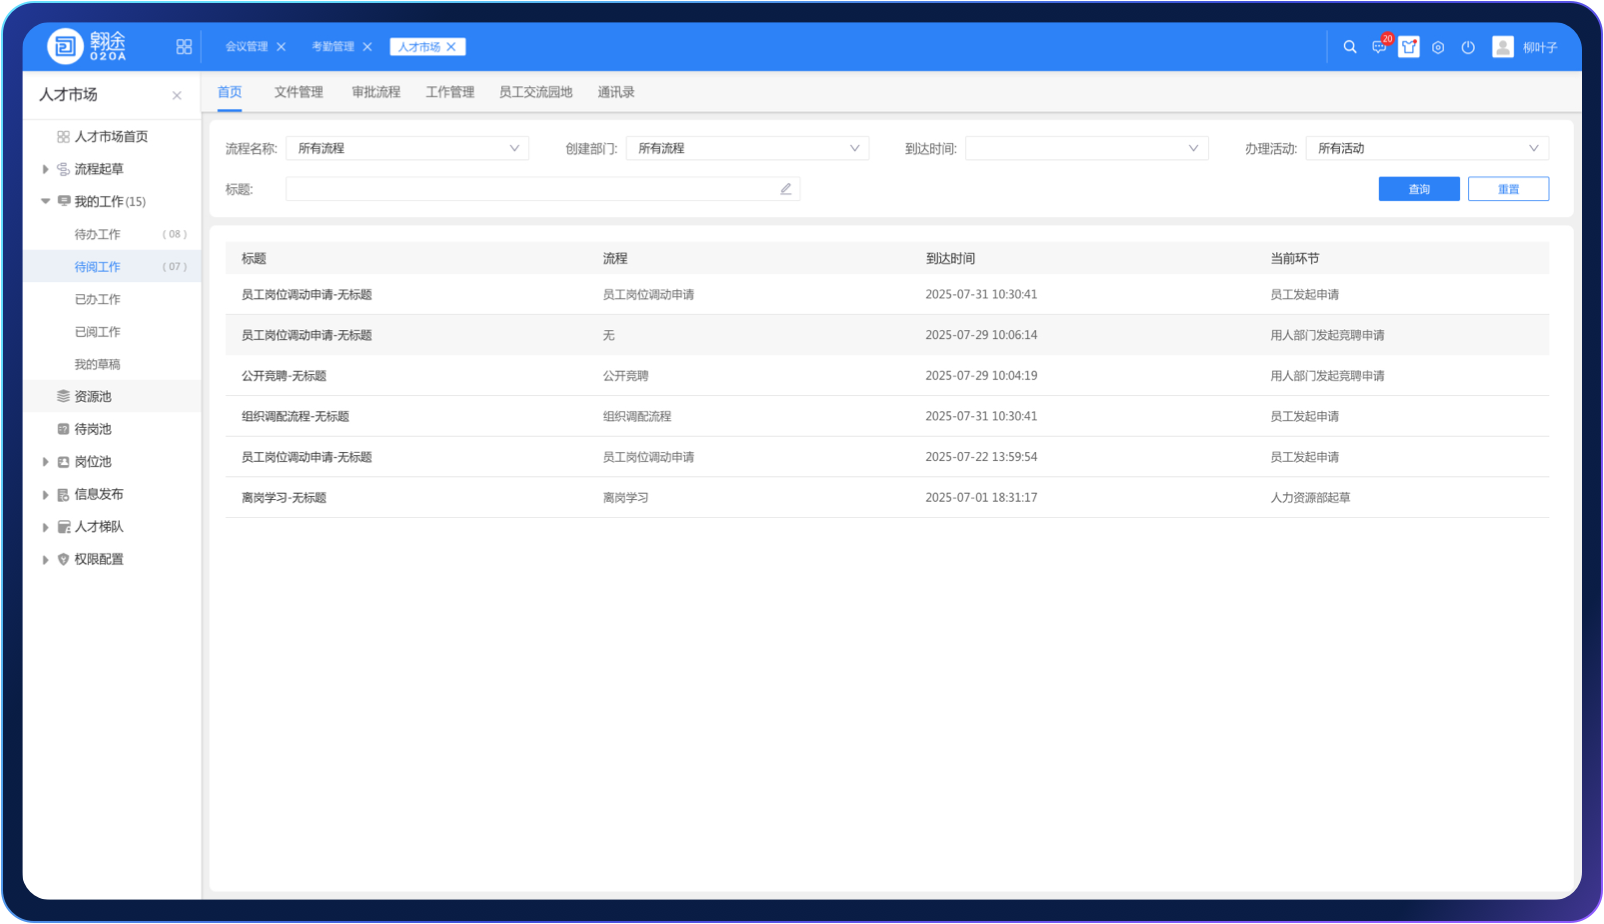Click the search magnifier icon
This screenshot has height=924, width=1604.
[x=1350, y=47]
